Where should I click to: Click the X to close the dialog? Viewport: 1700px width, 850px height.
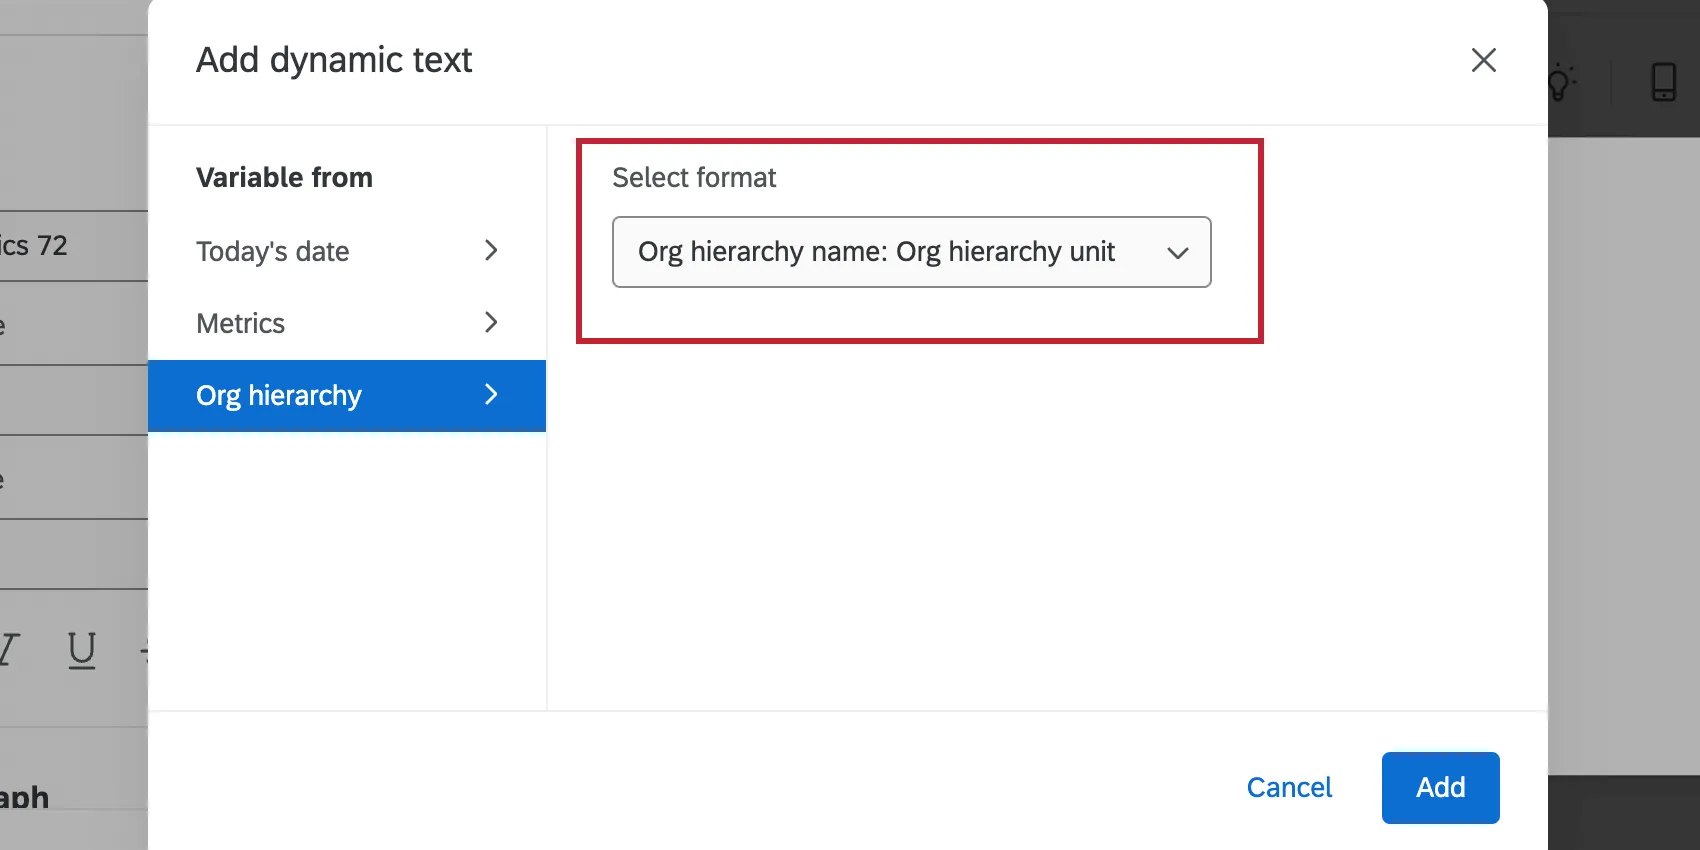[1484, 61]
